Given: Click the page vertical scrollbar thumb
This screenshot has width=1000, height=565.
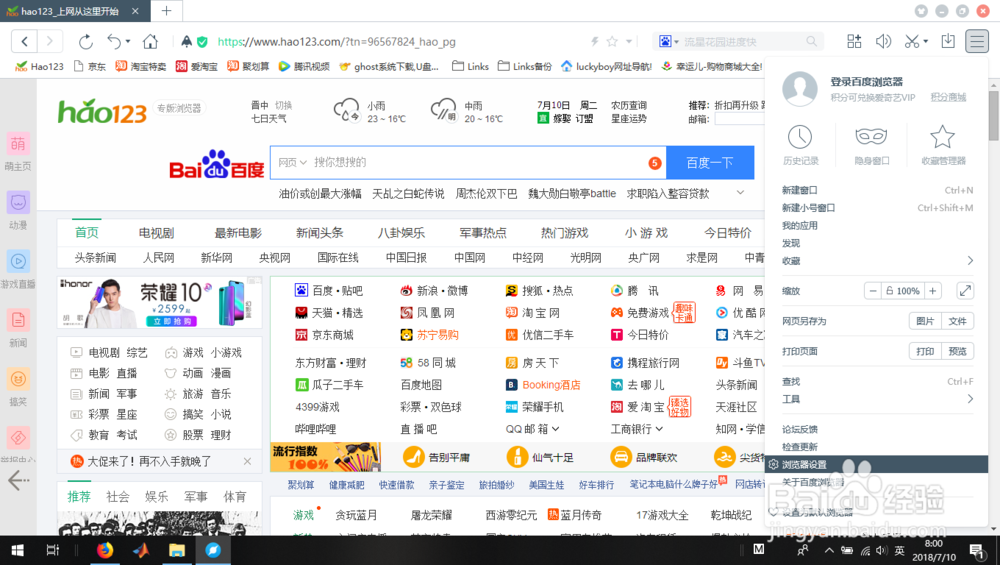Looking at the screenshot, I should point(993,115).
